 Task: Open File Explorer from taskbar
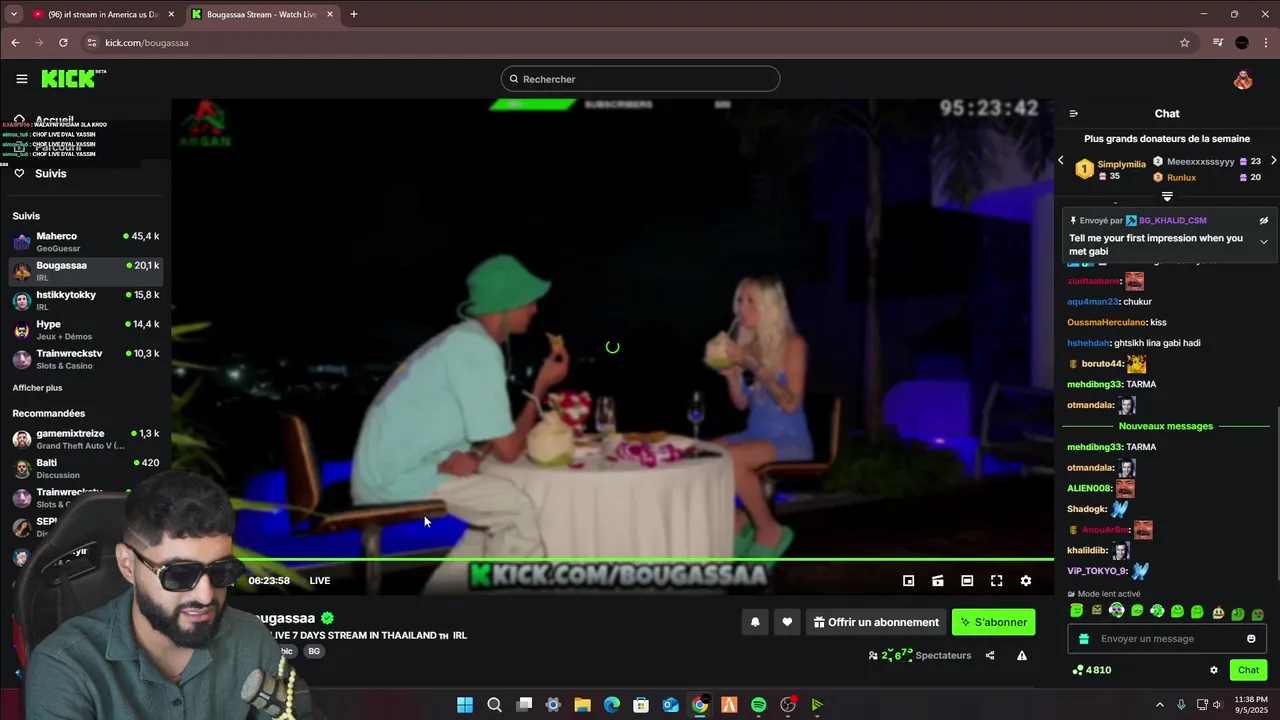582,705
